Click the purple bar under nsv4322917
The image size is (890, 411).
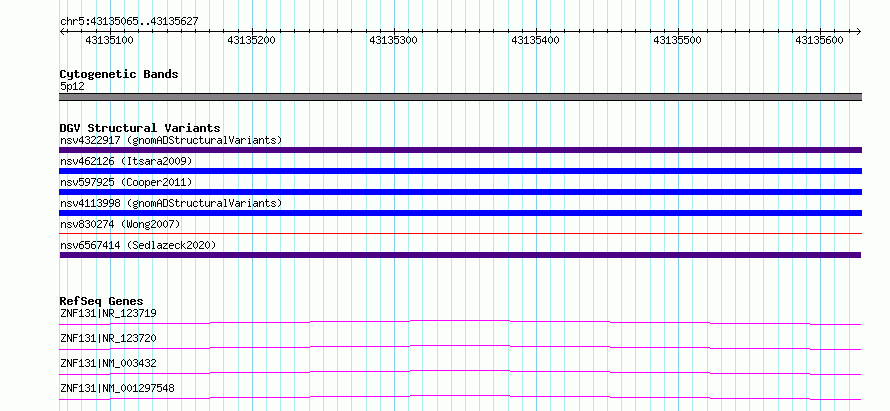click(460, 150)
